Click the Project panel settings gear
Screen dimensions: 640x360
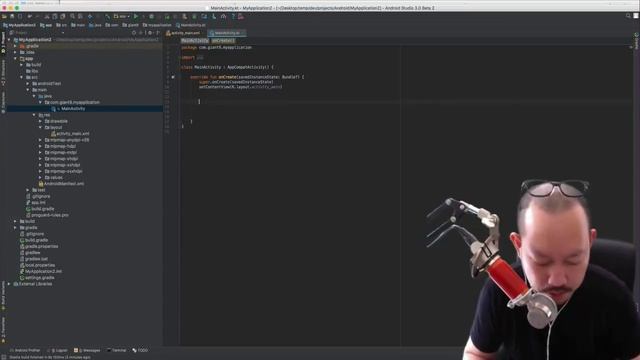pyautogui.click(x=150, y=33)
